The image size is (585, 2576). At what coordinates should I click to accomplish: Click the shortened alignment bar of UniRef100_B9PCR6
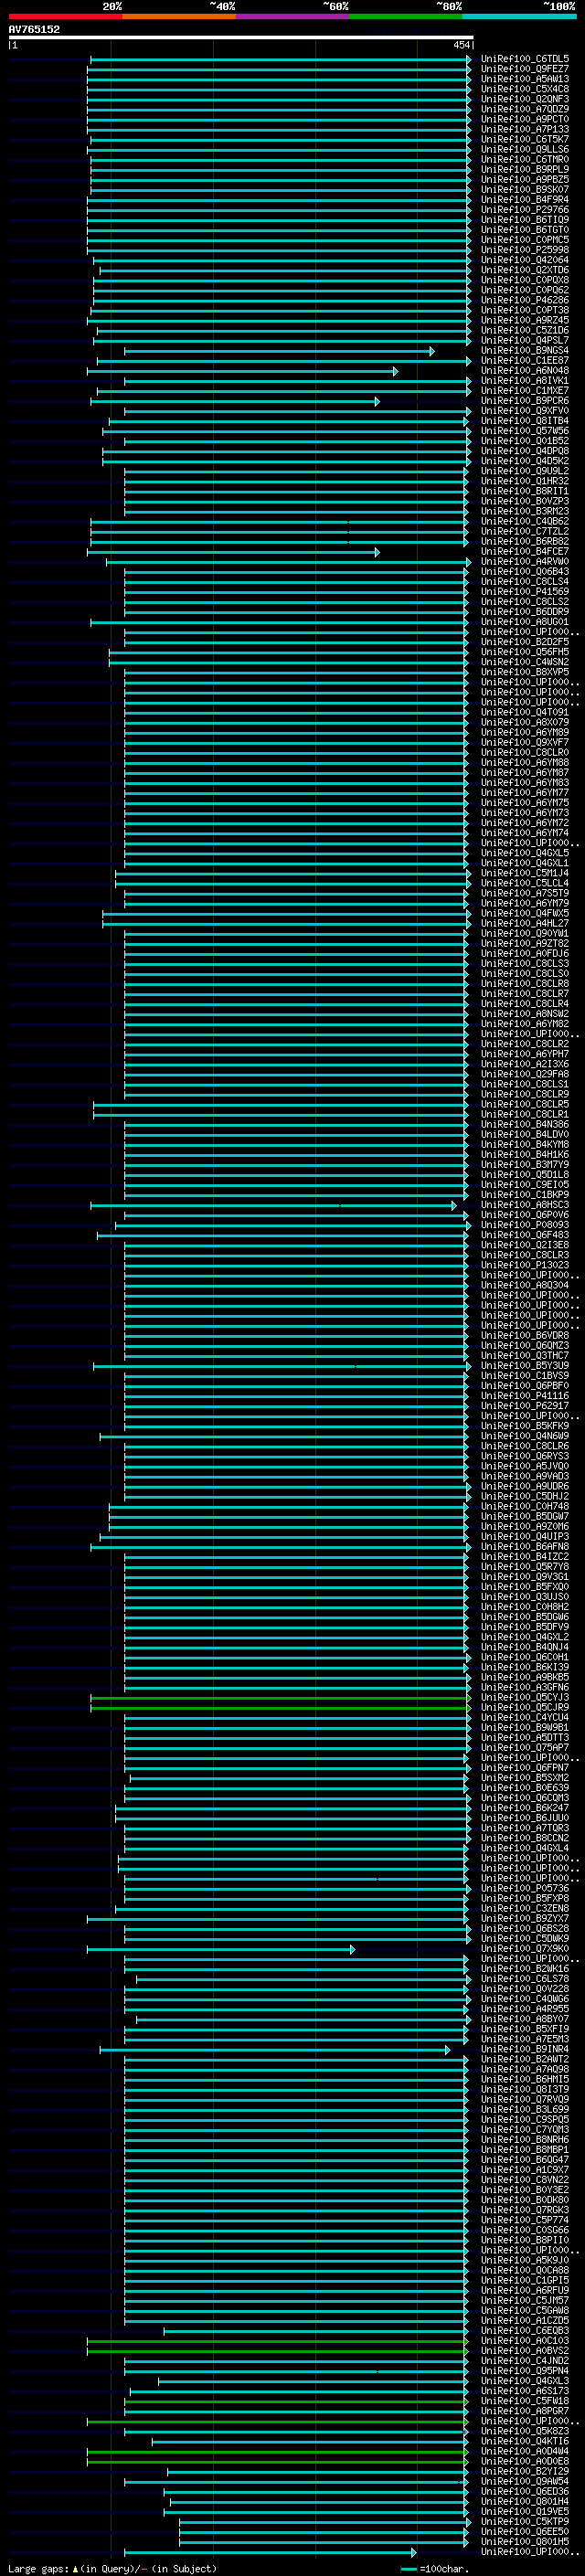[x=235, y=401]
